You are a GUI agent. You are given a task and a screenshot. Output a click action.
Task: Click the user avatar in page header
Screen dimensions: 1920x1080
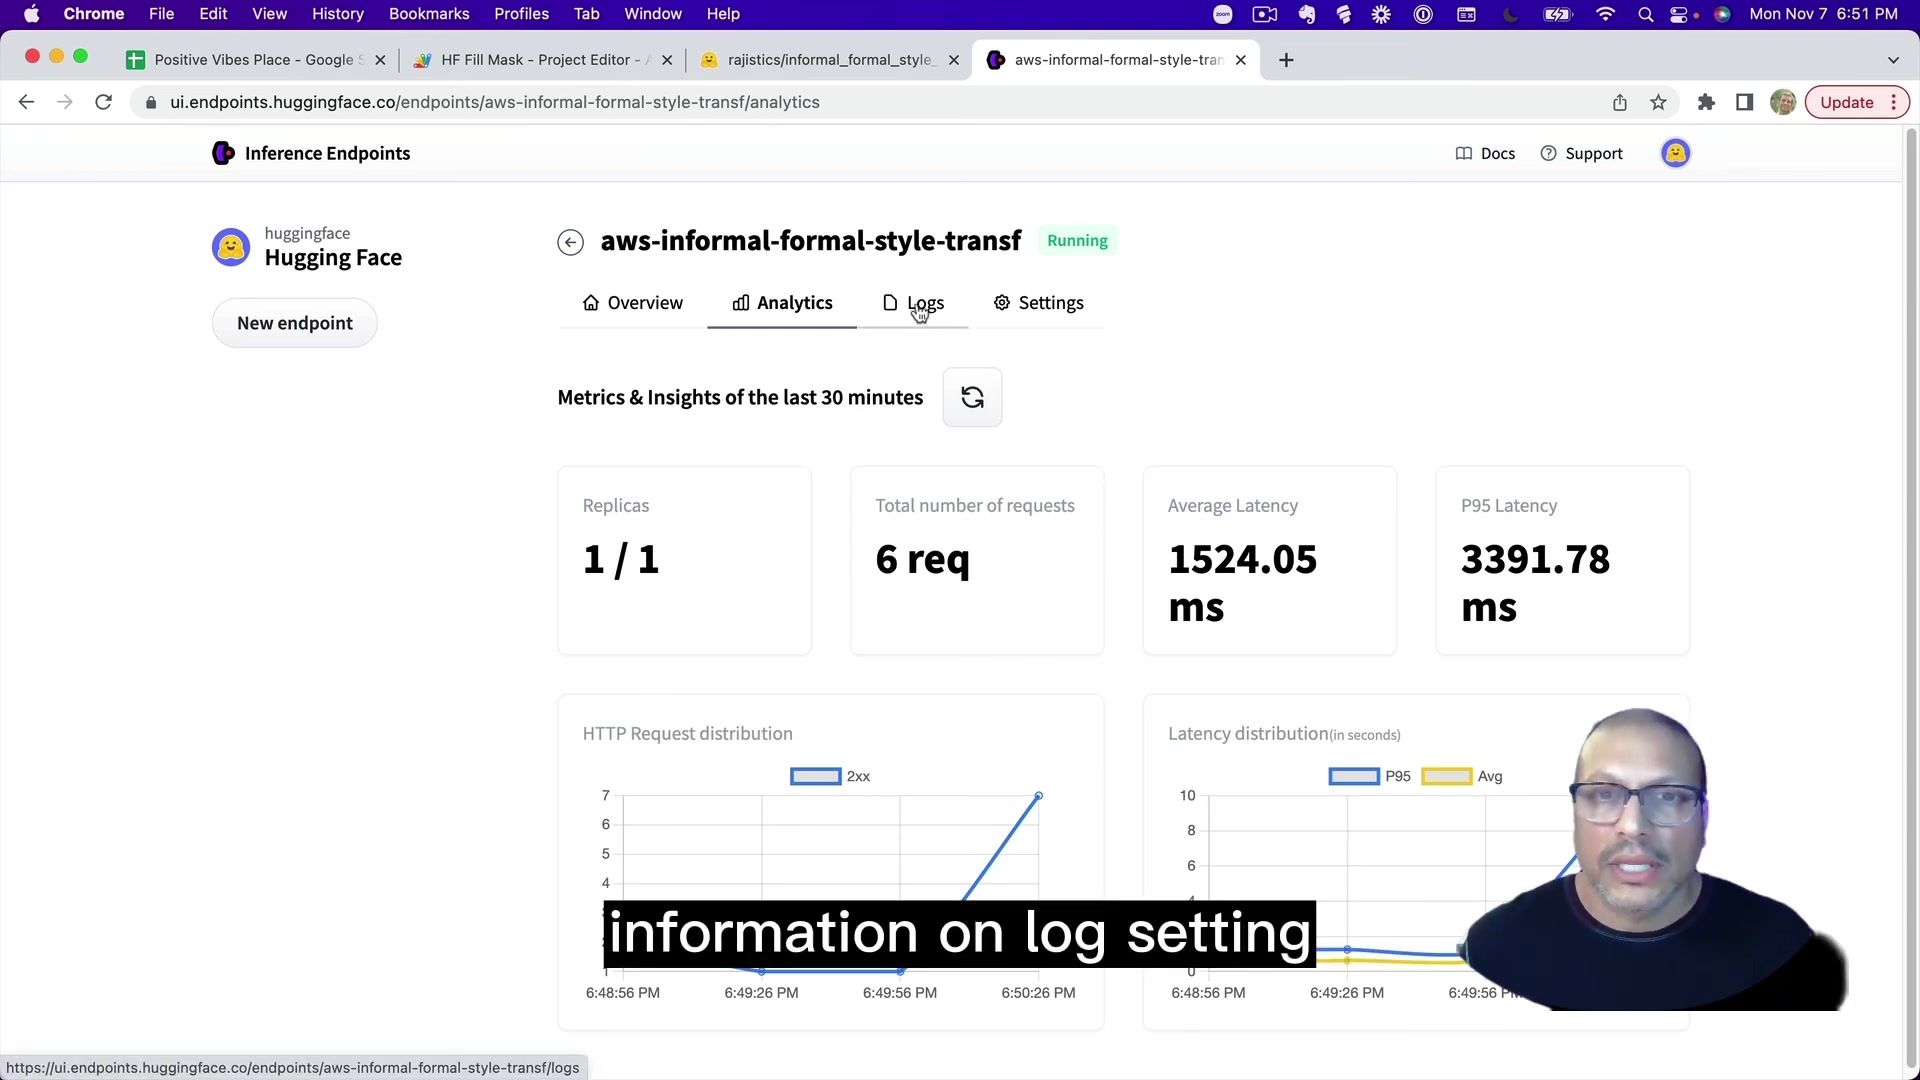pos(1675,153)
